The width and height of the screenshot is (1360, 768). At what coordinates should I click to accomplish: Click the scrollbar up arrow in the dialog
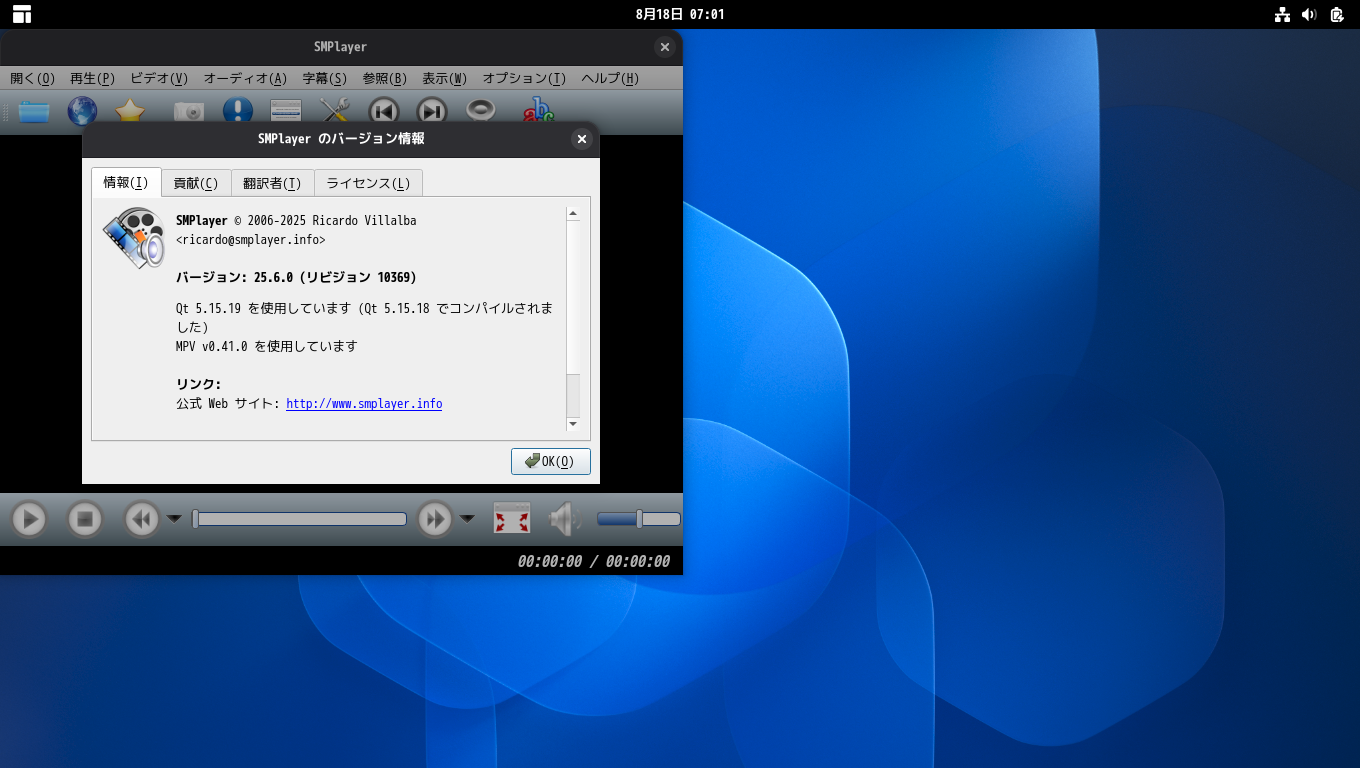(x=573, y=213)
